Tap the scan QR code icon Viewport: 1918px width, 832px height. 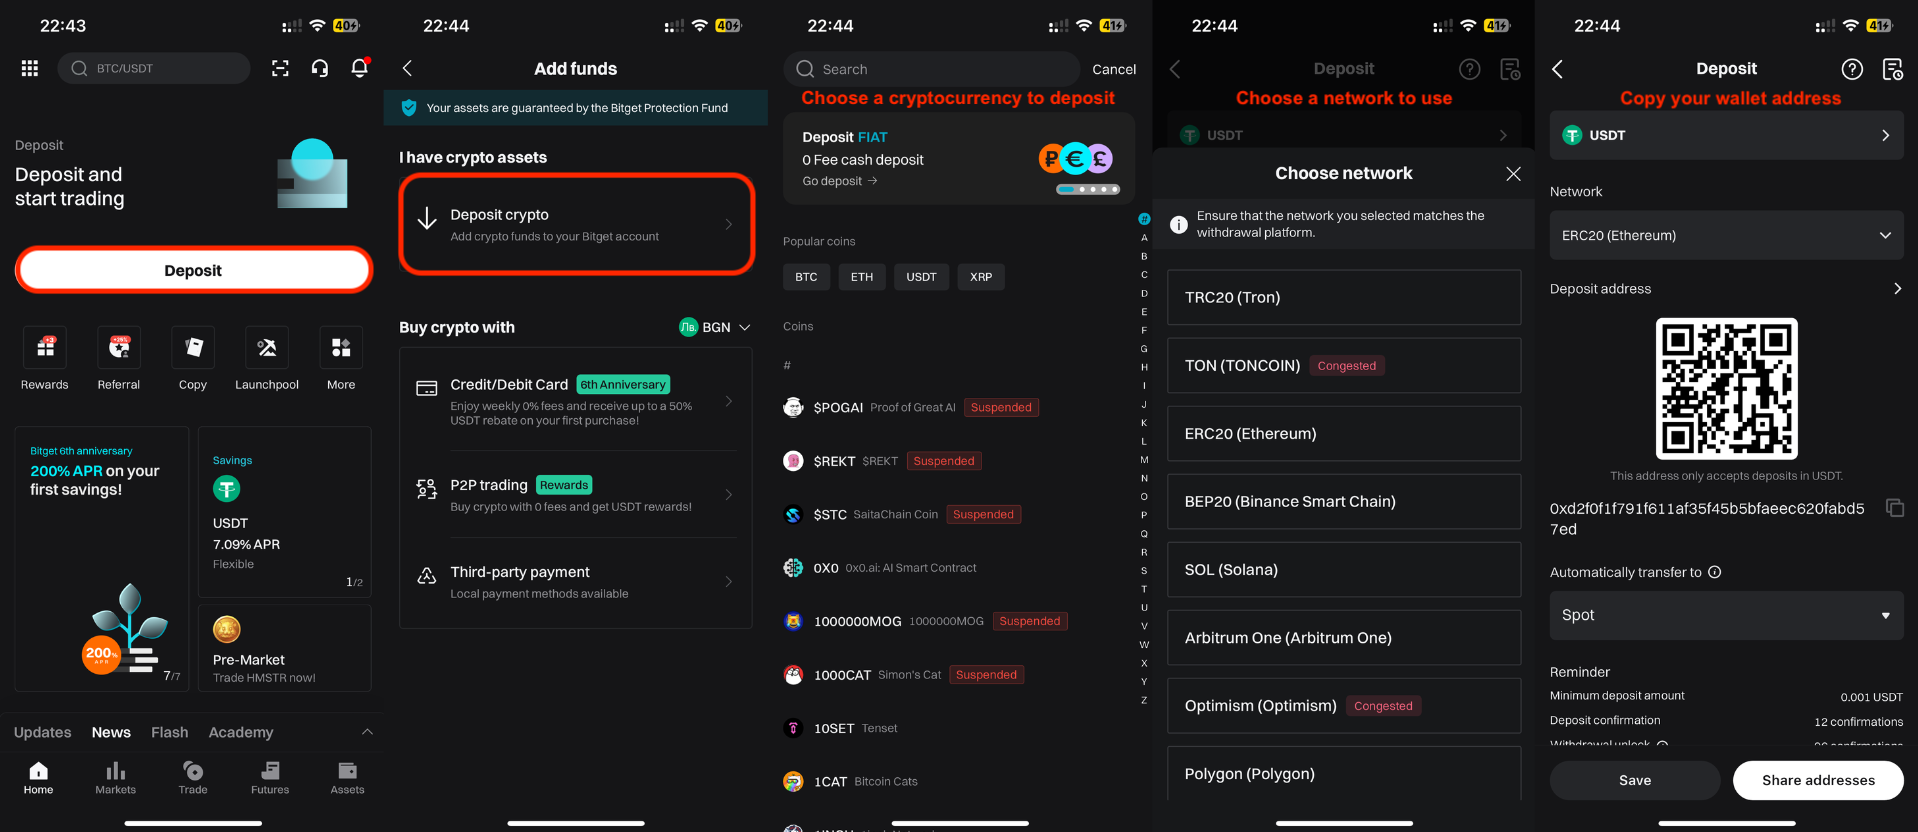280,68
